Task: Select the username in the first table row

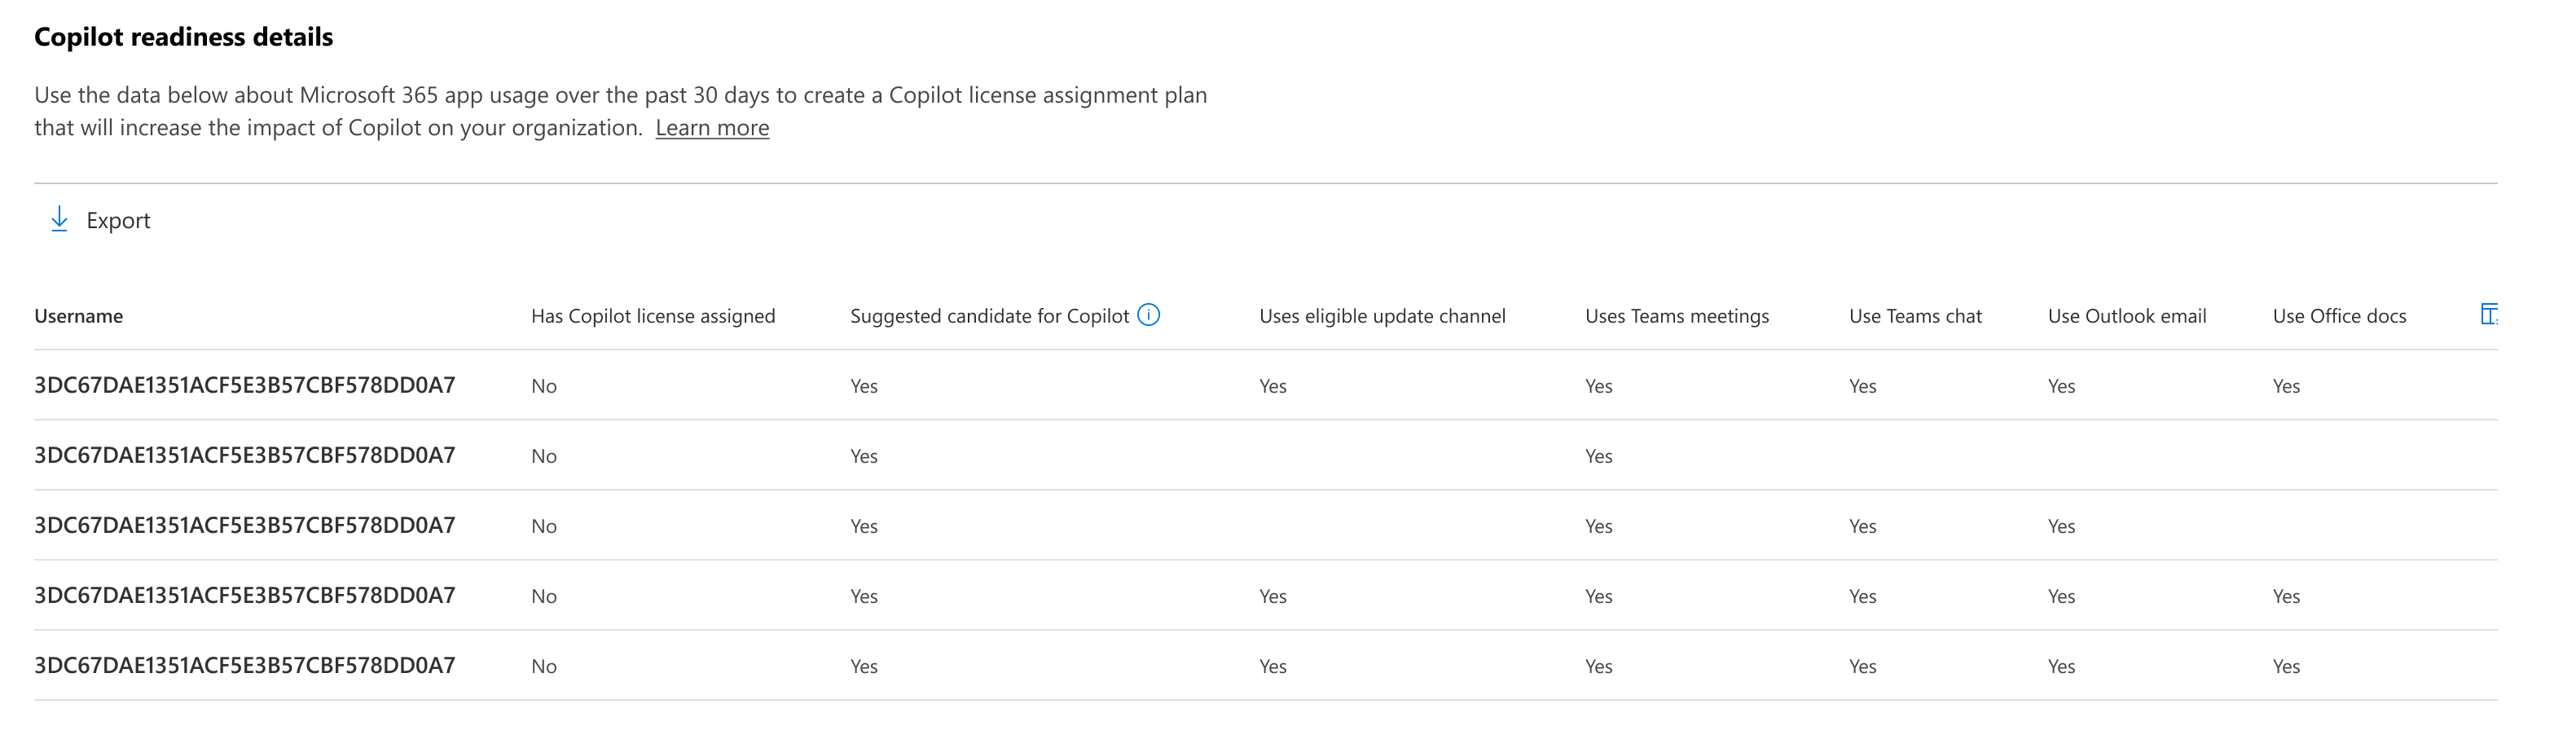Action: (245, 385)
